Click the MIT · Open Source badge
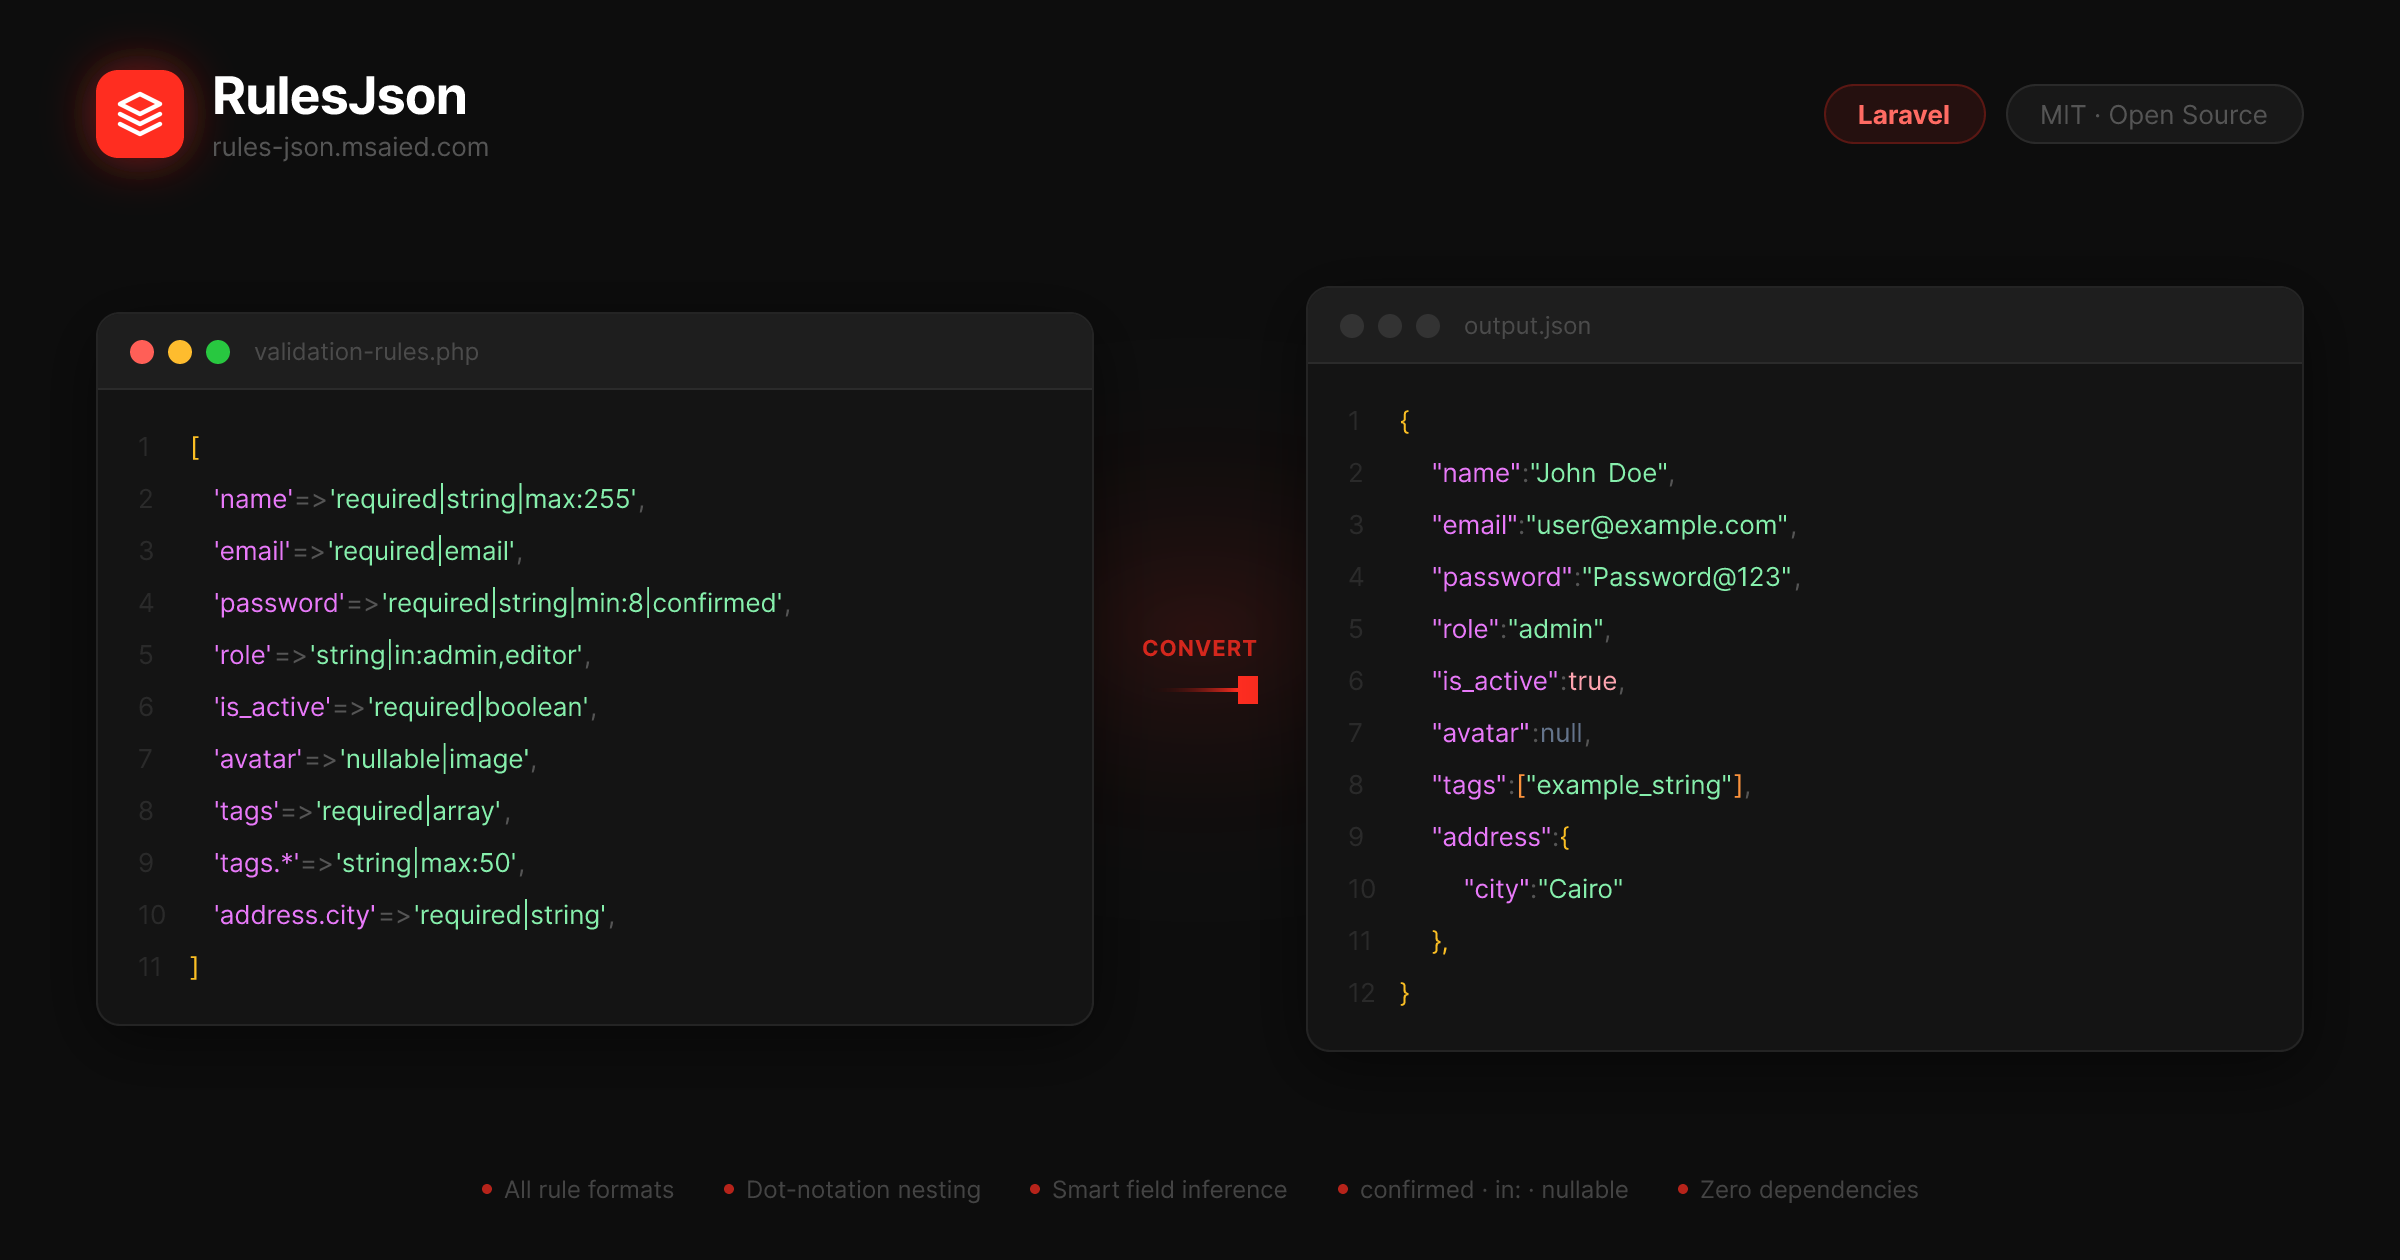Screen dimensions: 2400x1260 (2154, 114)
